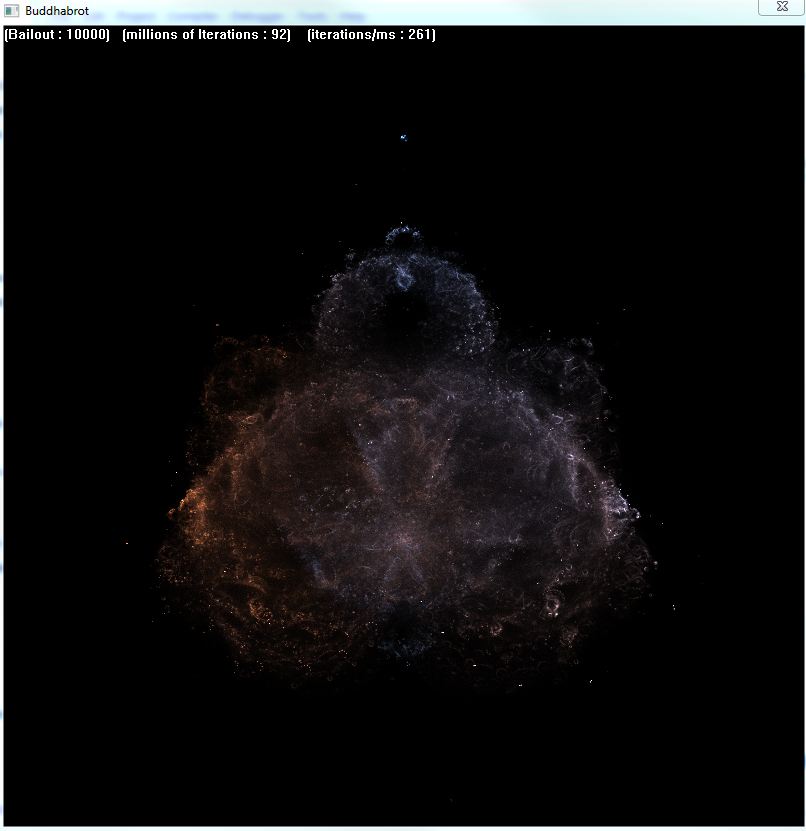The image size is (806, 831).
Task: Click the number 261 in iterations/ms label
Action: [x=420, y=35]
